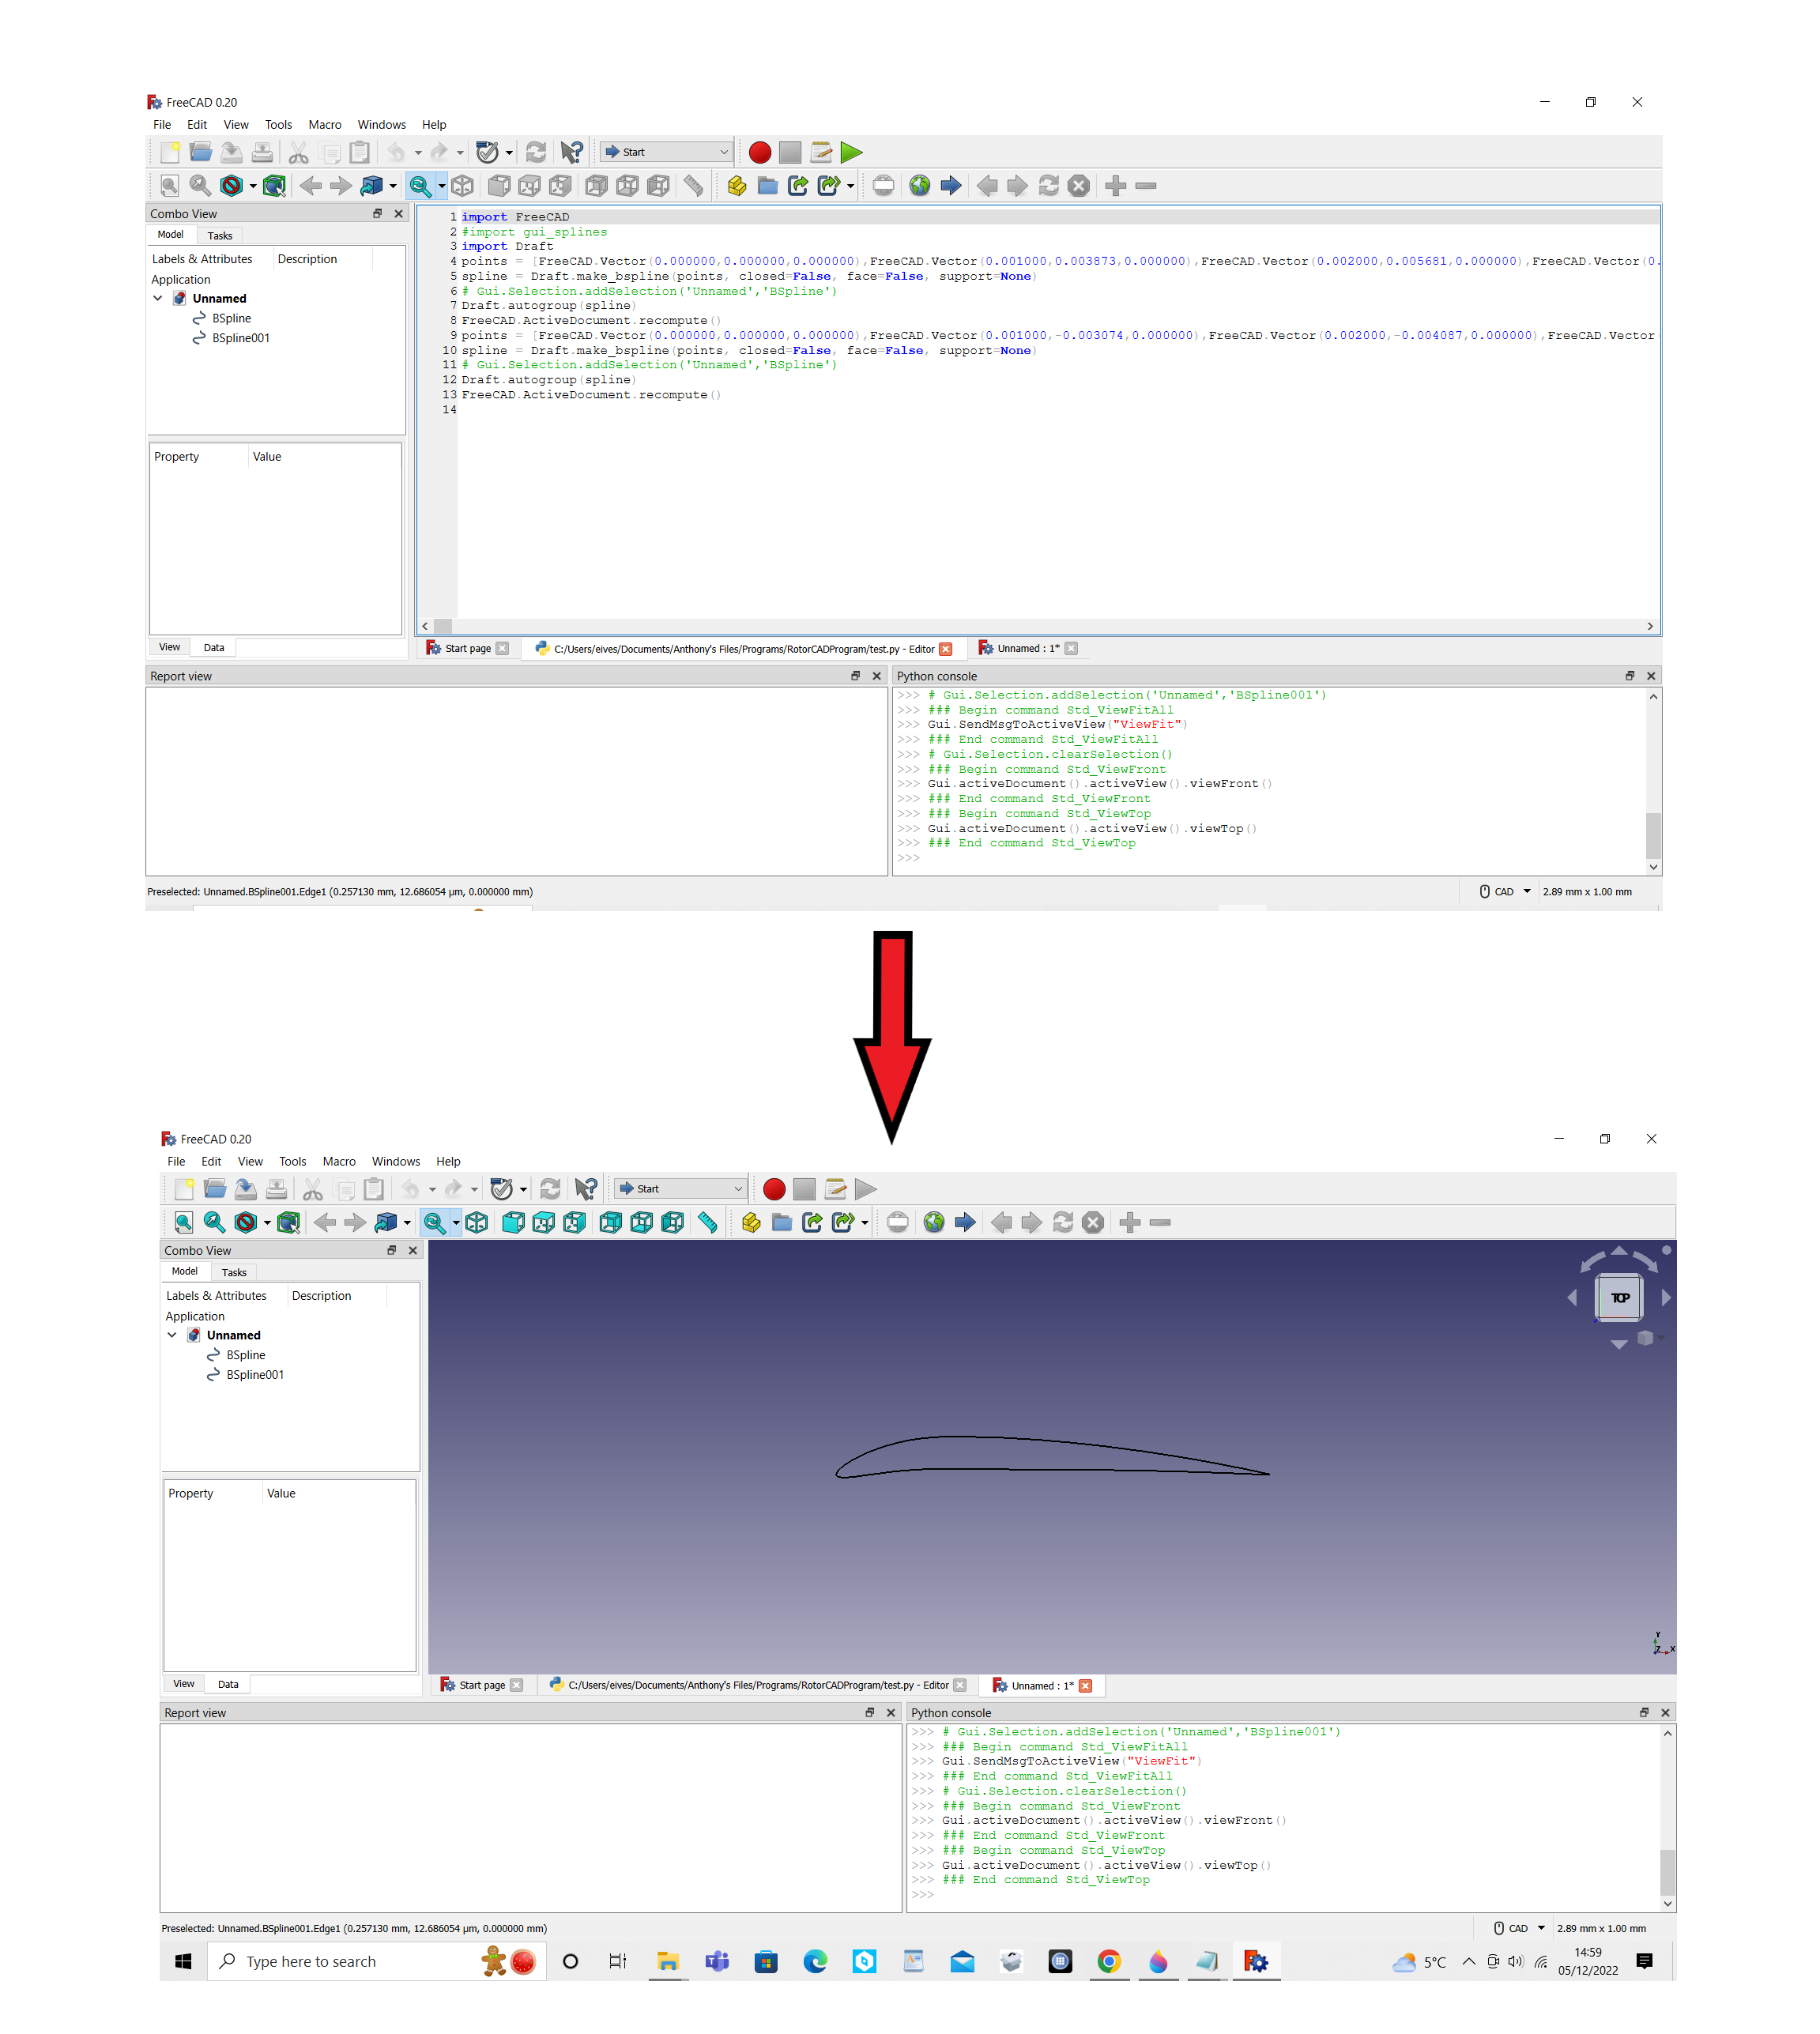Select BSpline001 in upper window tree
The height and width of the screenshot is (2034, 1820).
tap(231, 338)
